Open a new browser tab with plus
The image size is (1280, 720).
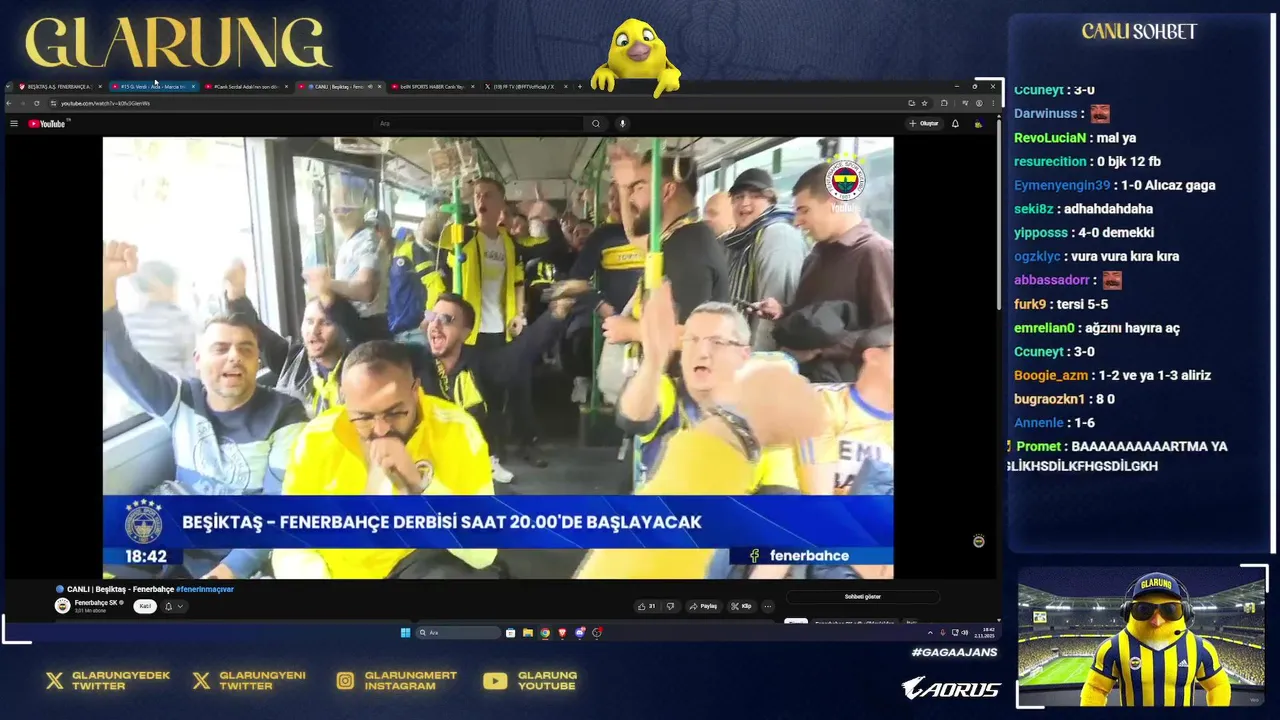coord(580,87)
